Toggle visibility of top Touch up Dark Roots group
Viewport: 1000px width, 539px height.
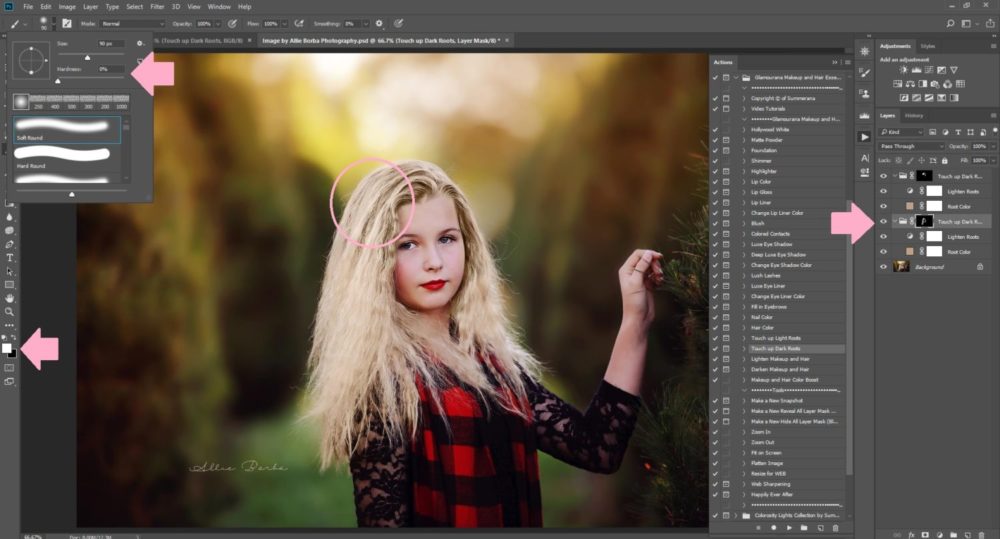[x=883, y=176]
